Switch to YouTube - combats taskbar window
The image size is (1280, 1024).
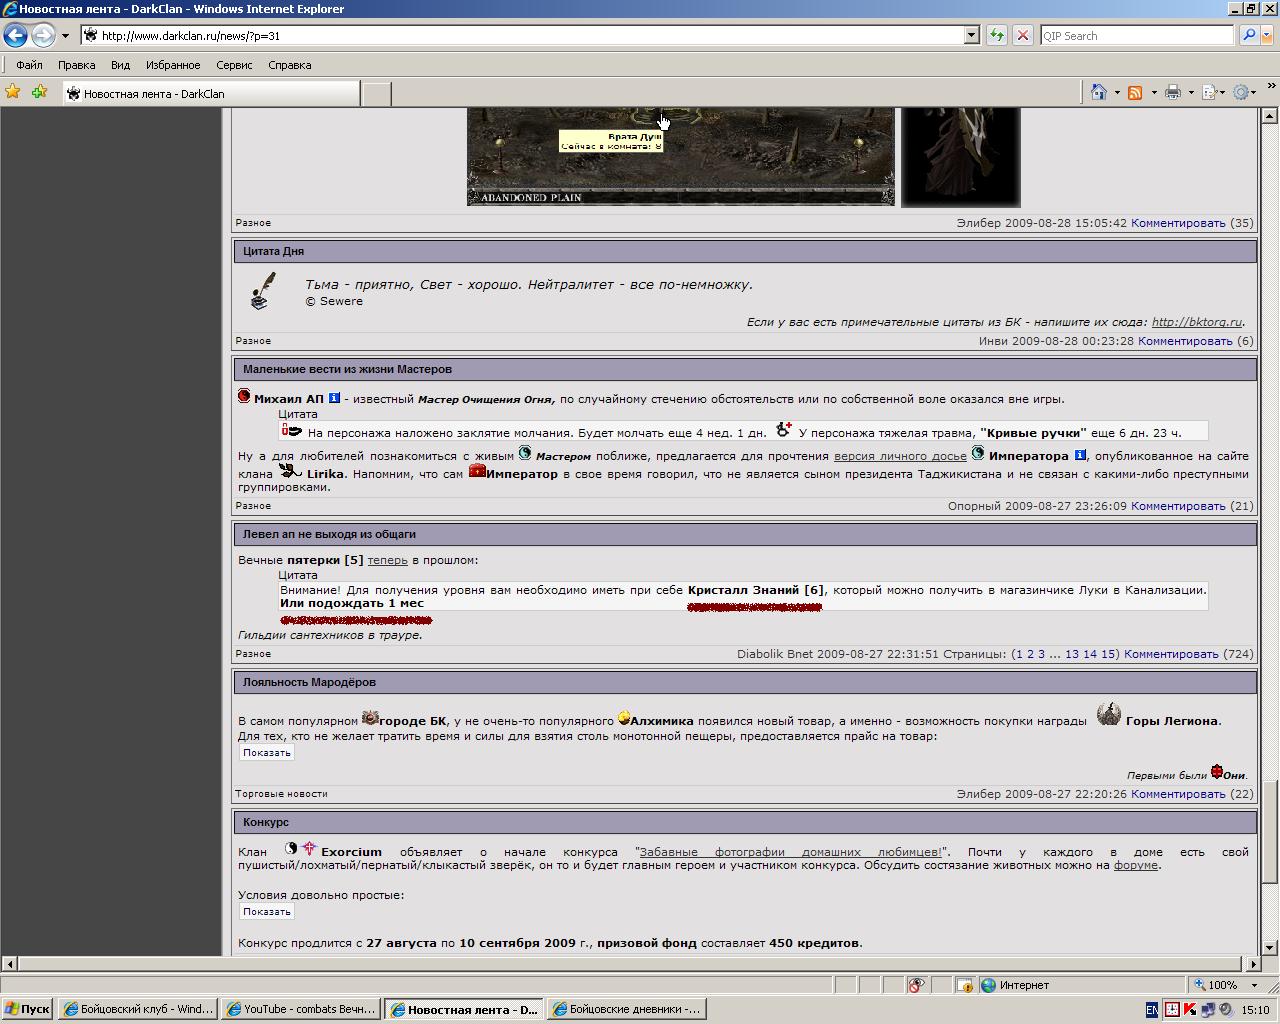(x=301, y=1010)
